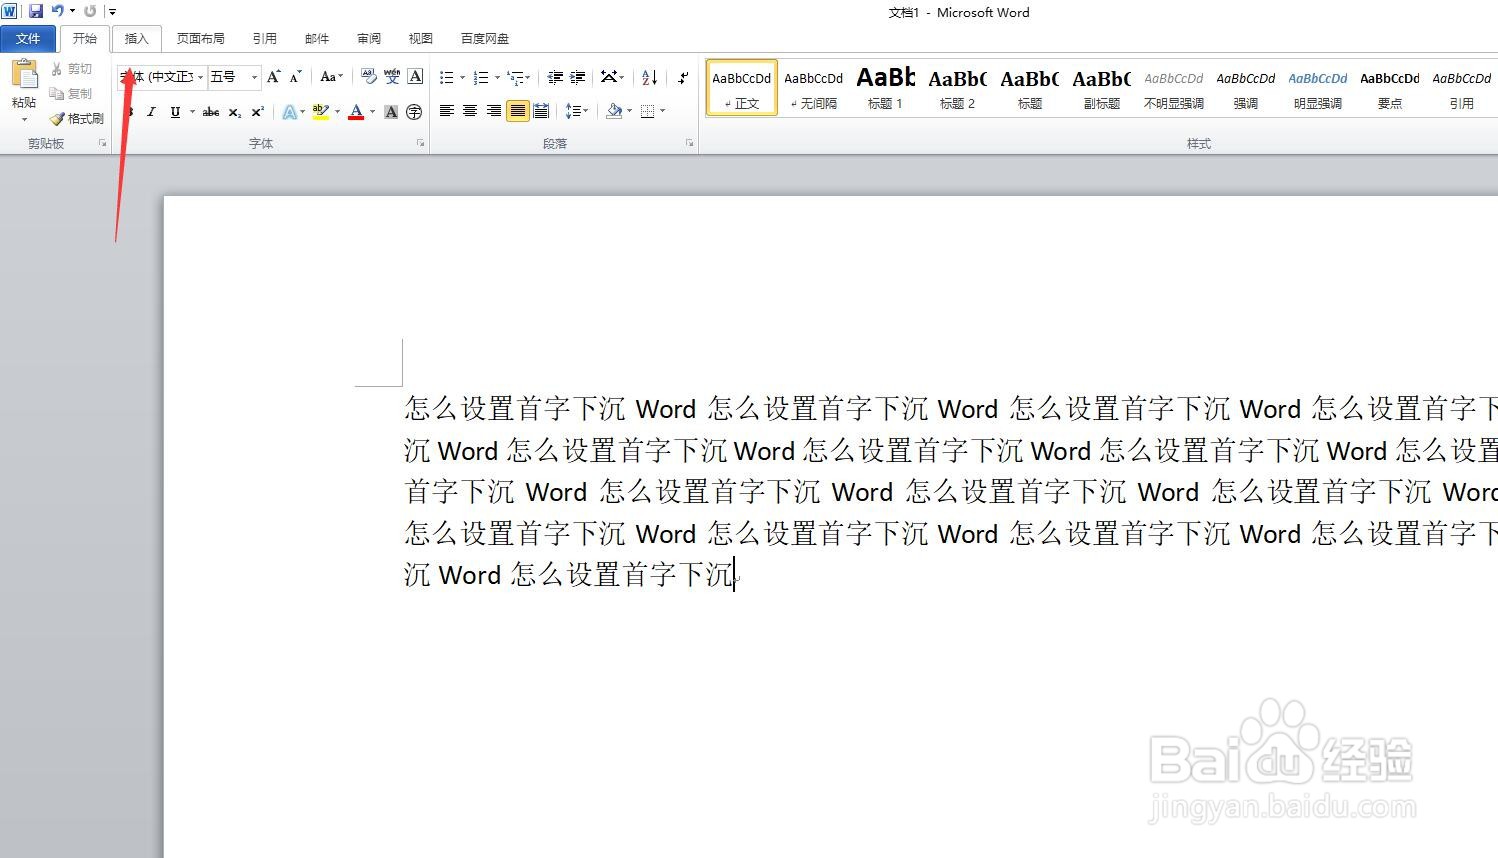Open the highlight color dropdown arrow

tap(337, 112)
